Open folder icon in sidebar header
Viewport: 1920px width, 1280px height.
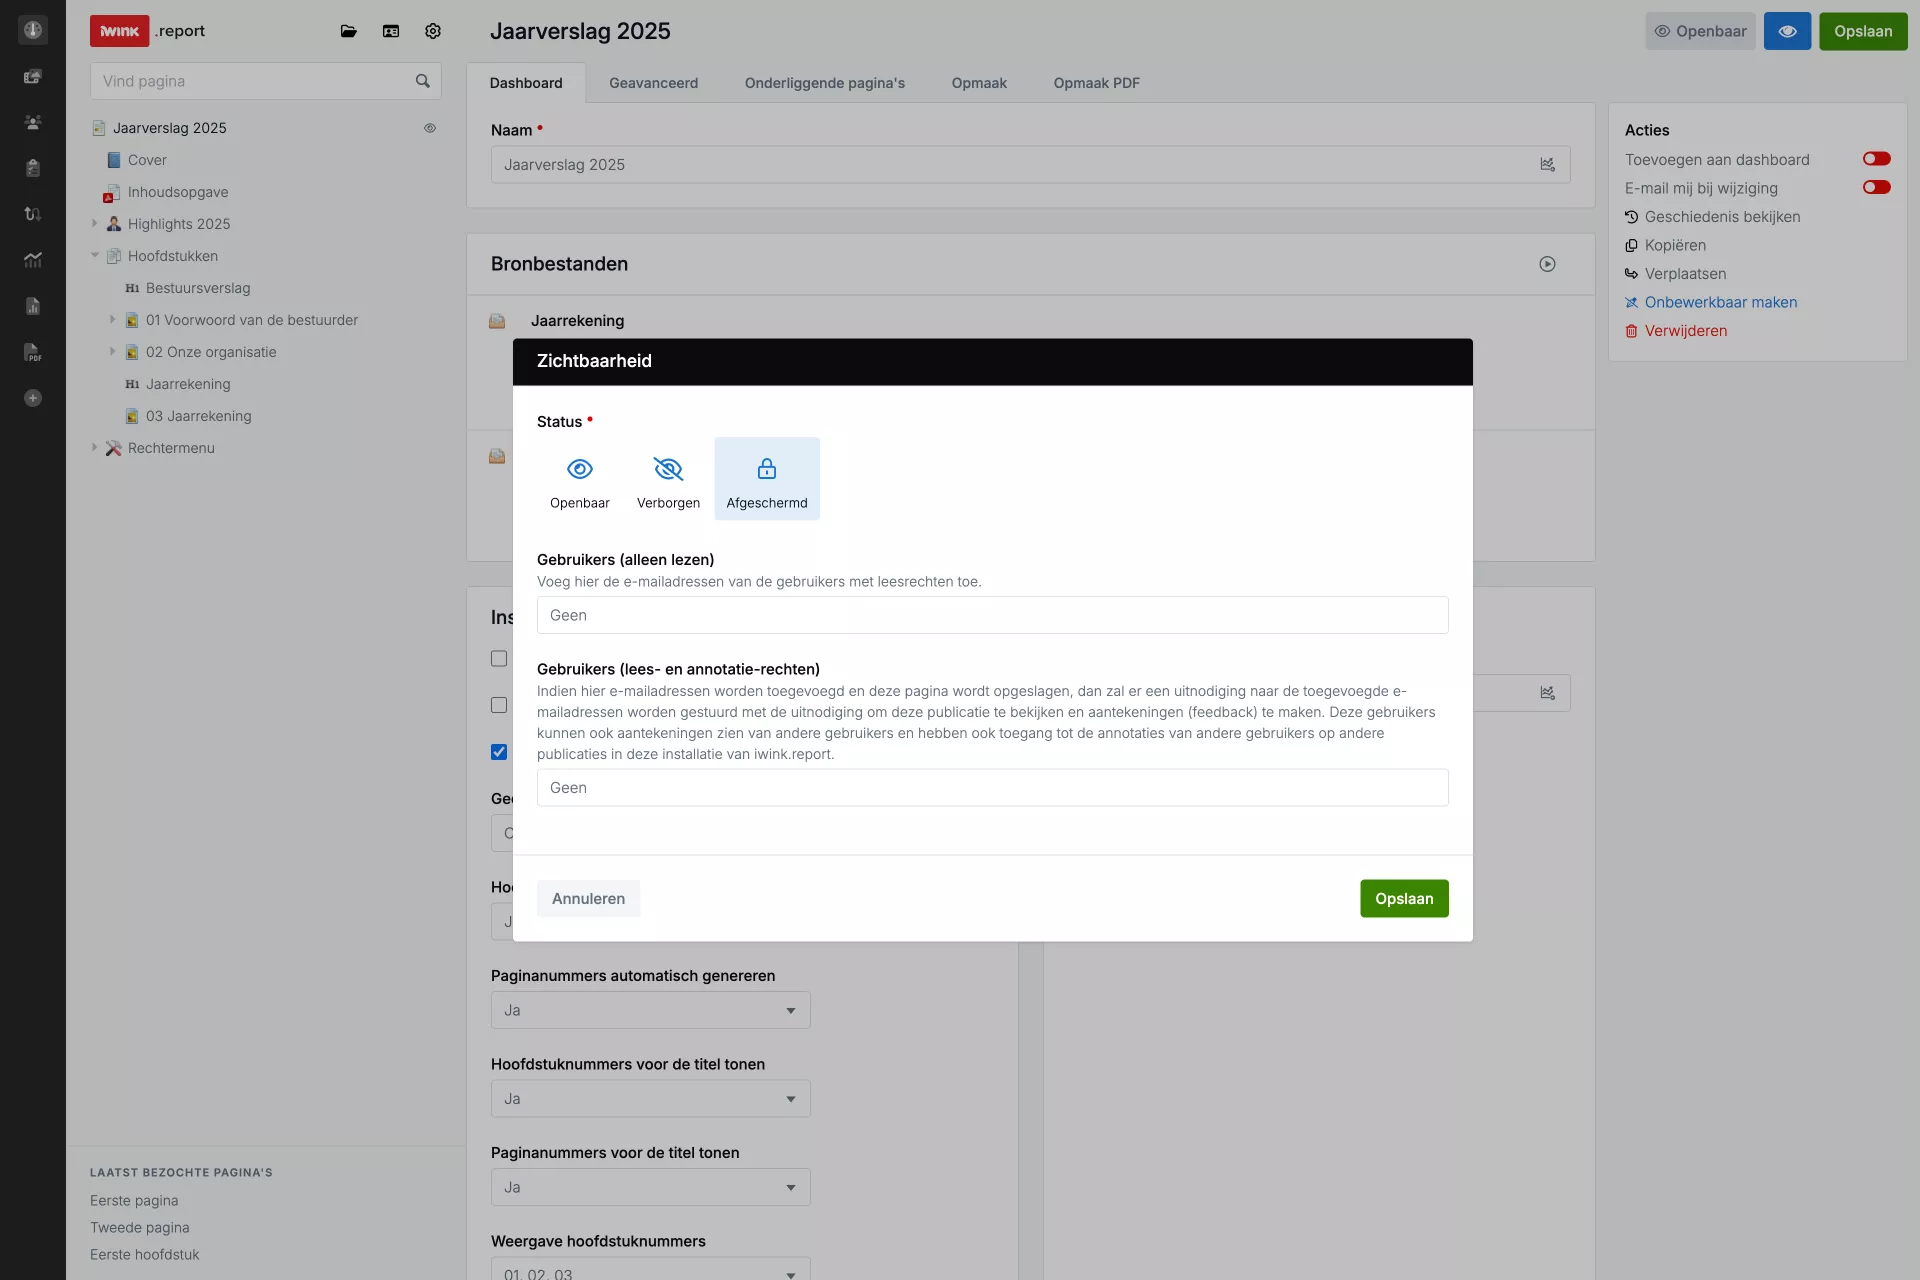point(348,31)
